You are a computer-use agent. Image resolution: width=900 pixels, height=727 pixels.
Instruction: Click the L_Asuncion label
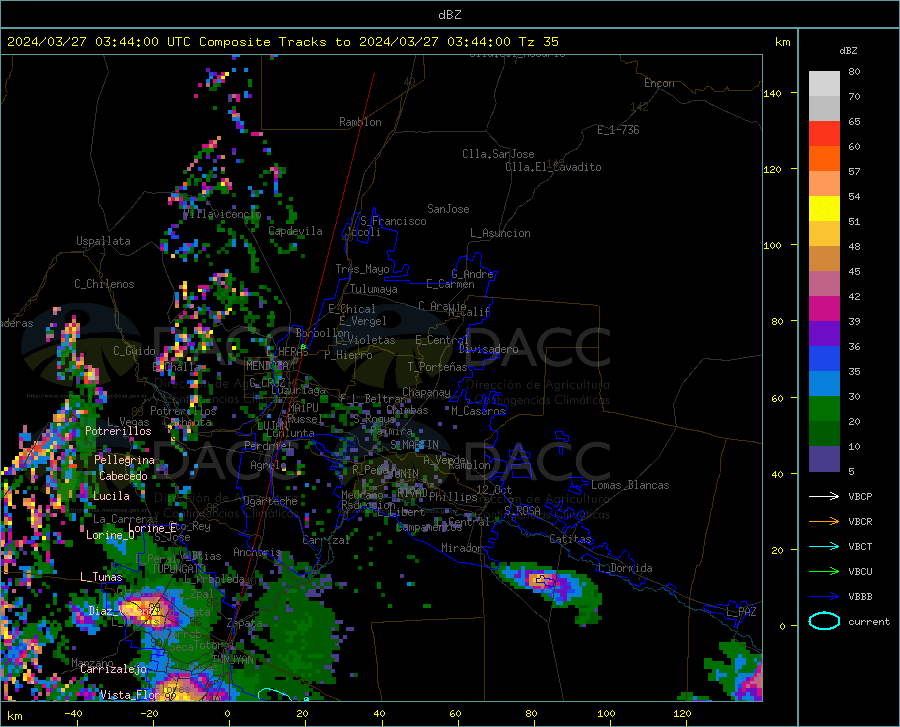(500, 233)
